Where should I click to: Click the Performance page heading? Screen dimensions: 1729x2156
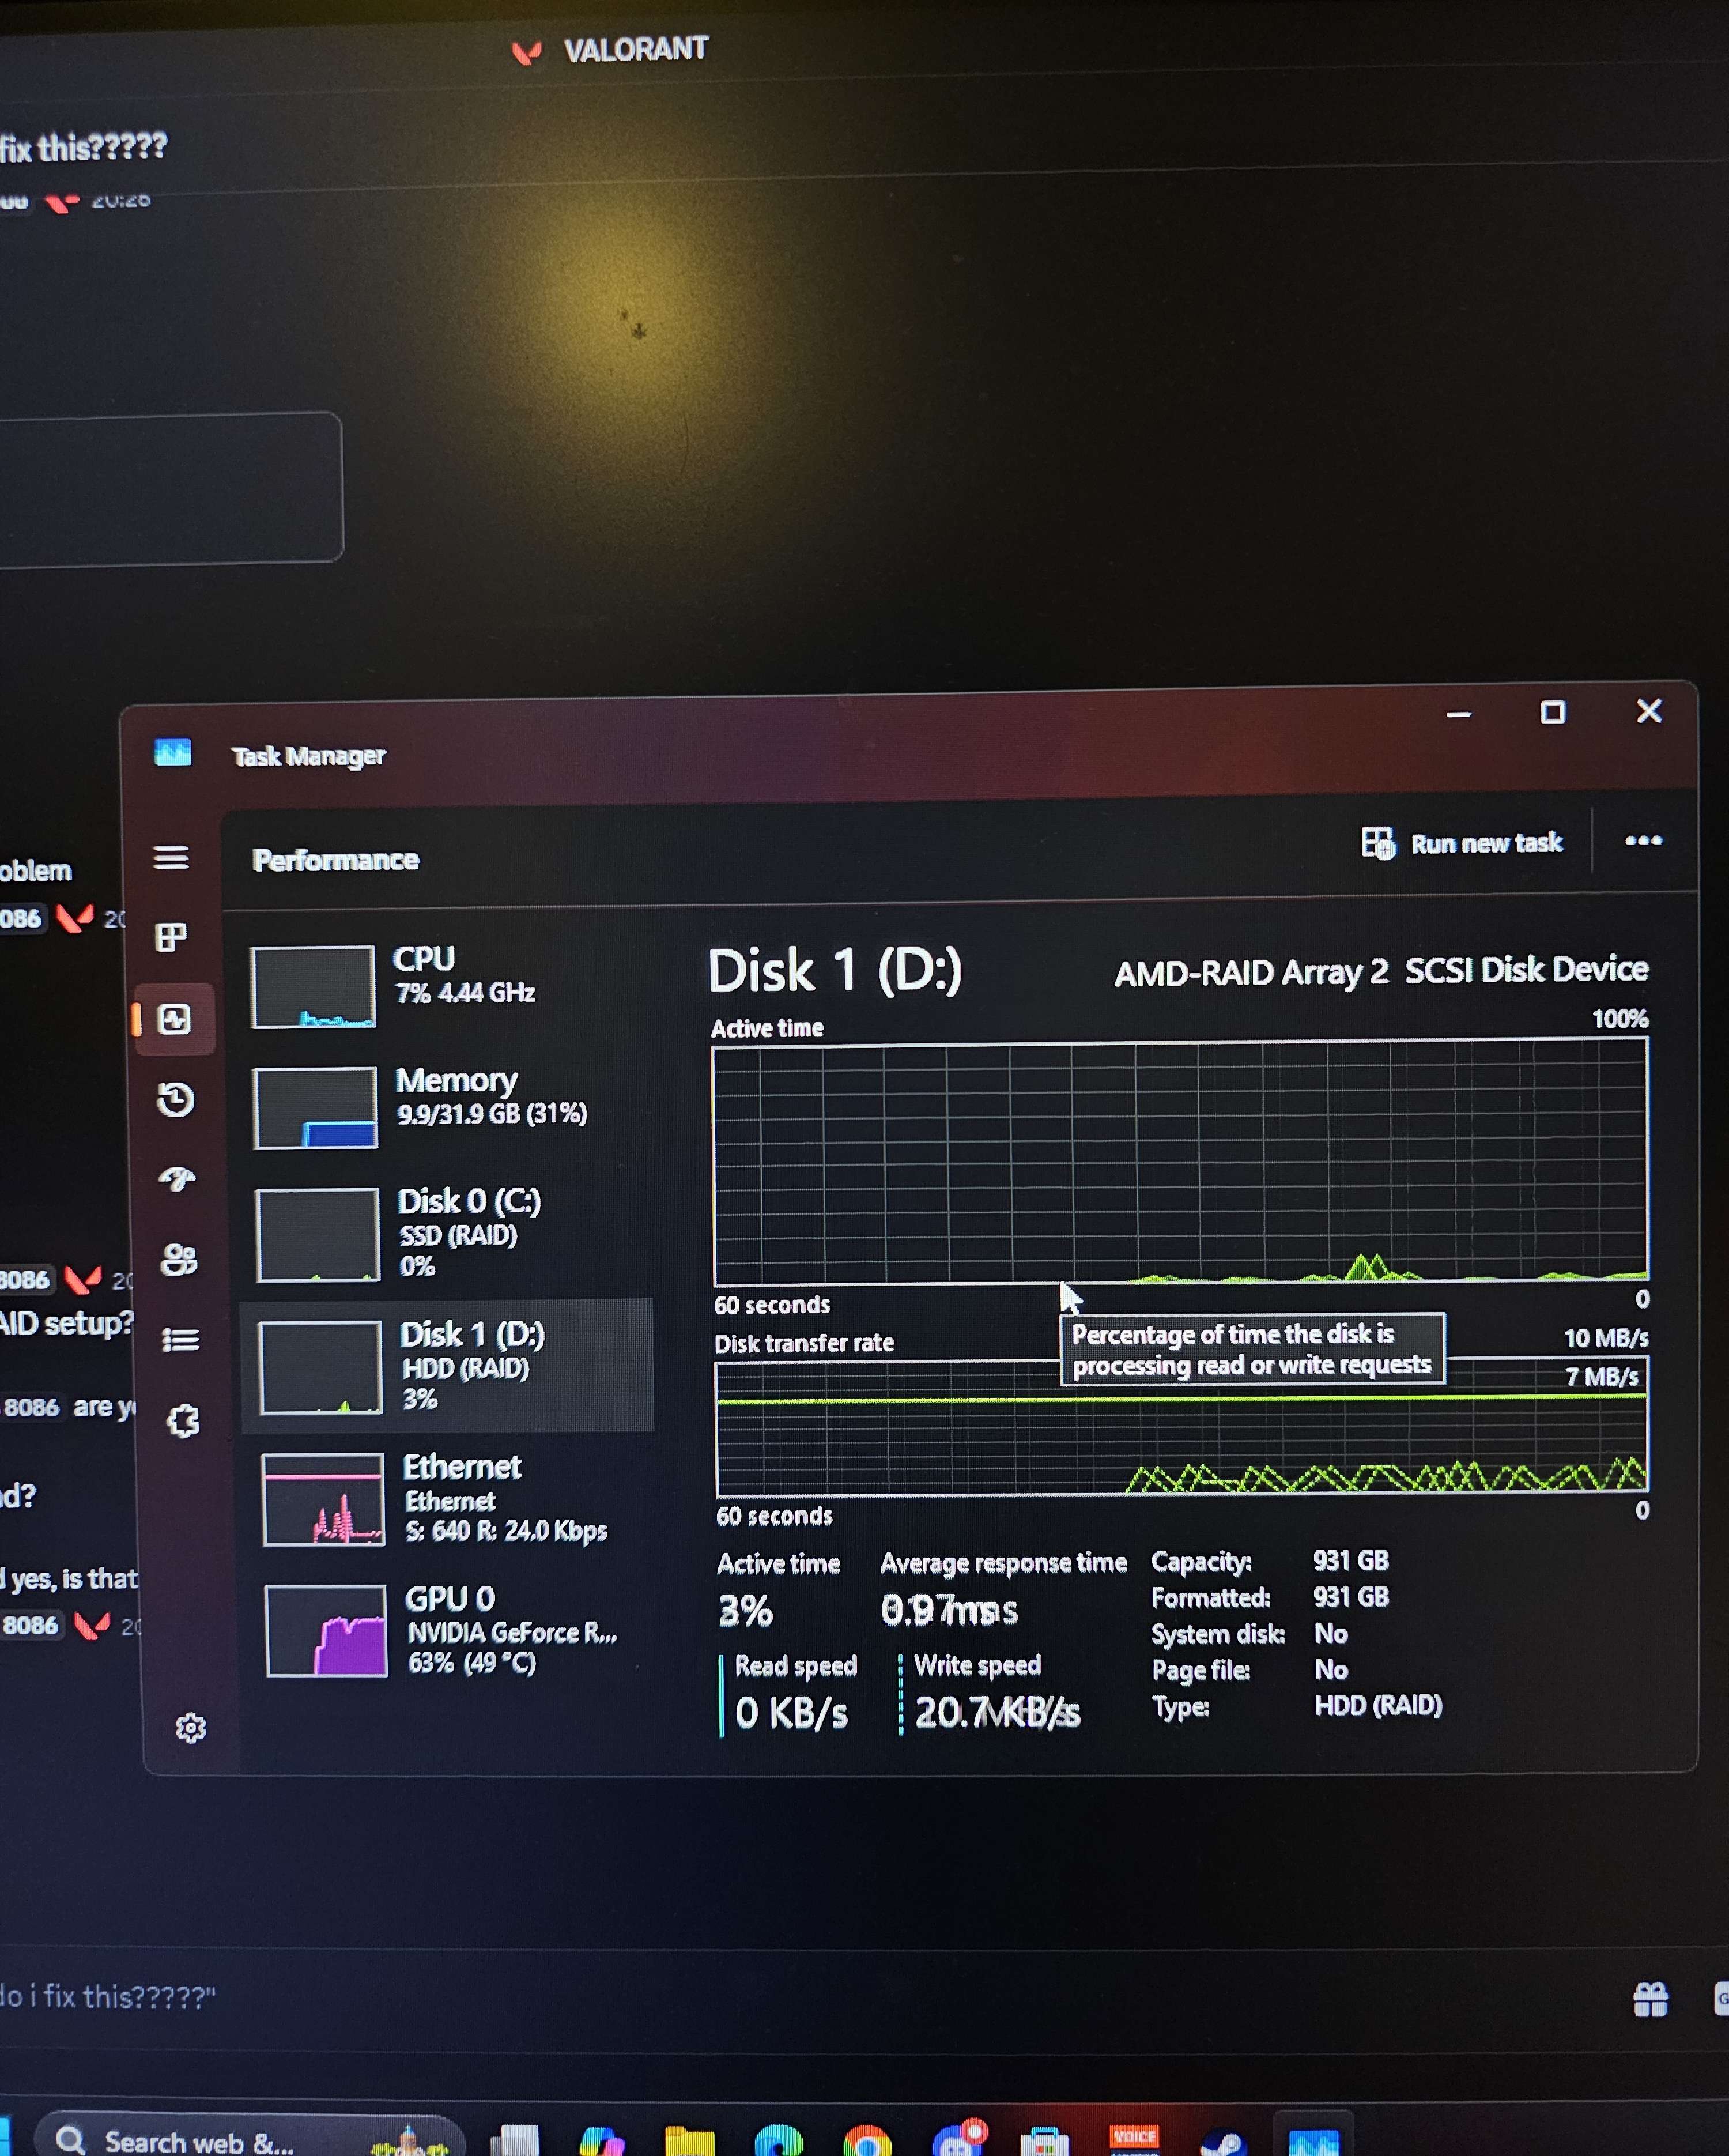pyautogui.click(x=335, y=860)
